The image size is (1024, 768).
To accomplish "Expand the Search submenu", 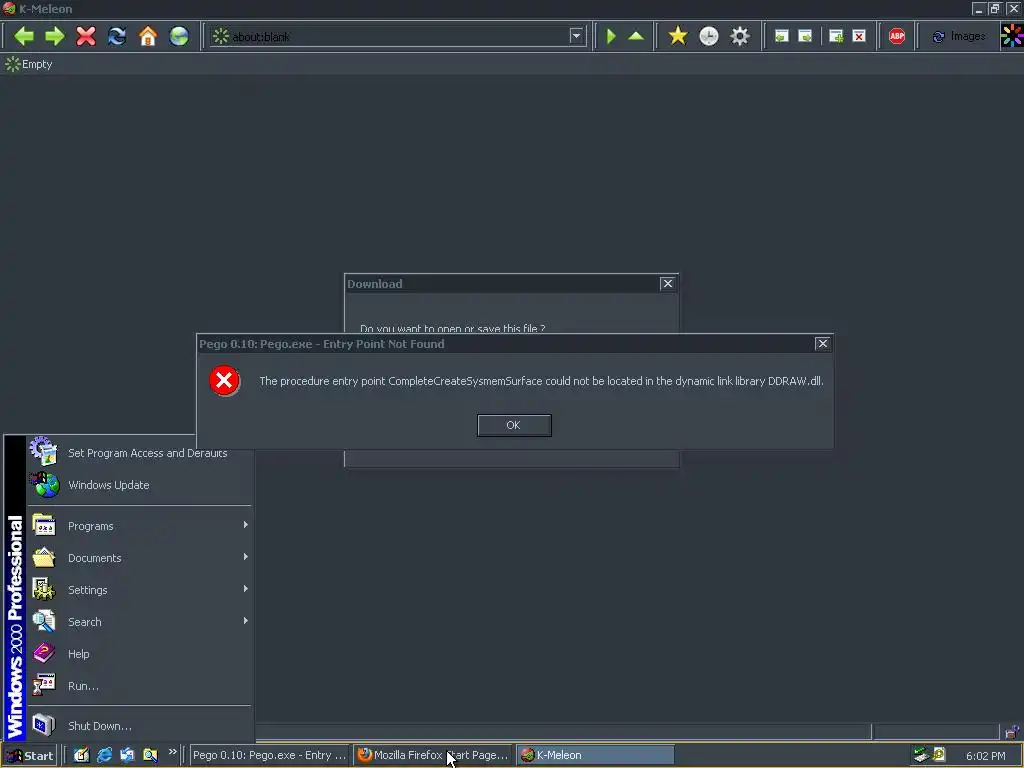I will point(139,622).
